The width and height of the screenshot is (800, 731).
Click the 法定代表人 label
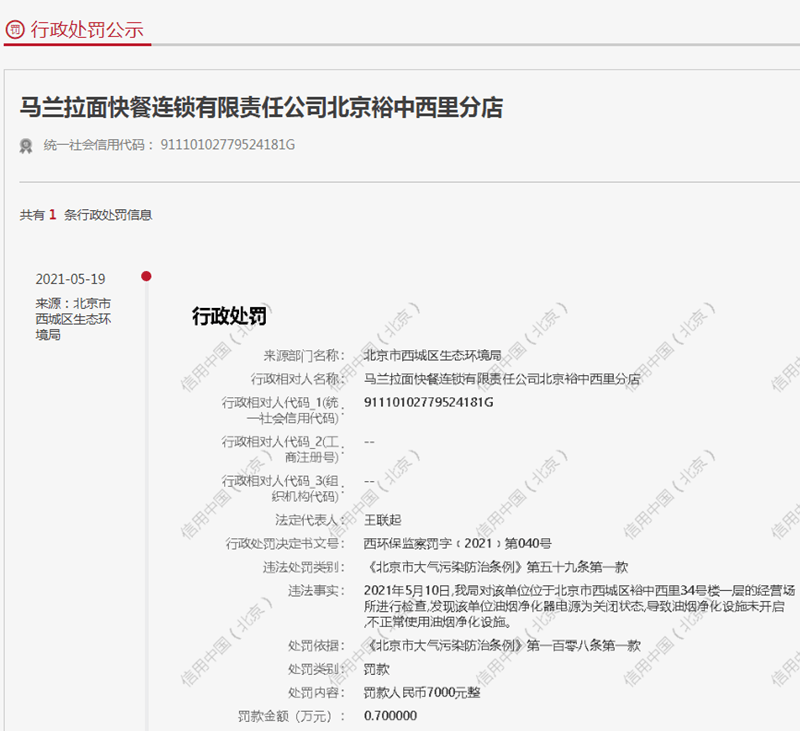point(310,520)
